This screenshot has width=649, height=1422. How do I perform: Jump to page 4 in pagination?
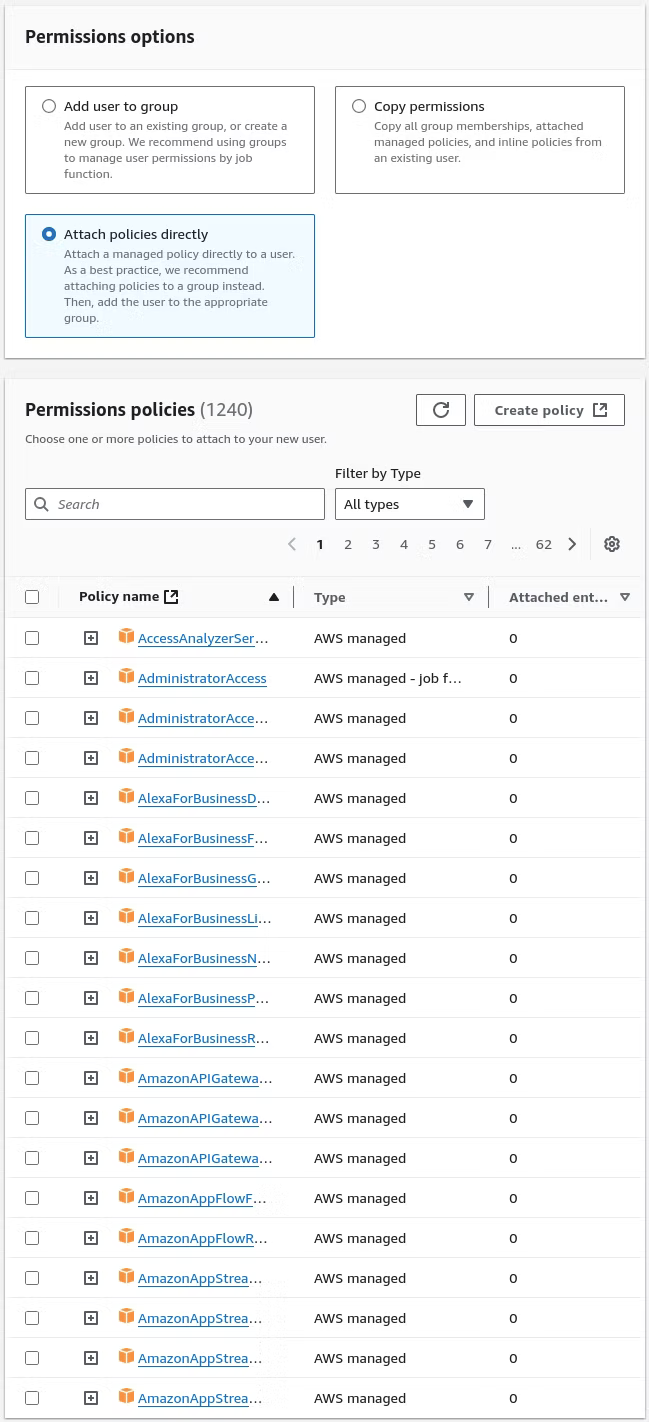point(404,544)
